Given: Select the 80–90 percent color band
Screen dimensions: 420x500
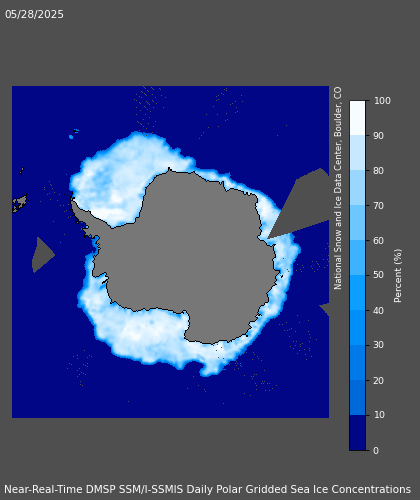Looking at the screenshot, I should [357, 153].
